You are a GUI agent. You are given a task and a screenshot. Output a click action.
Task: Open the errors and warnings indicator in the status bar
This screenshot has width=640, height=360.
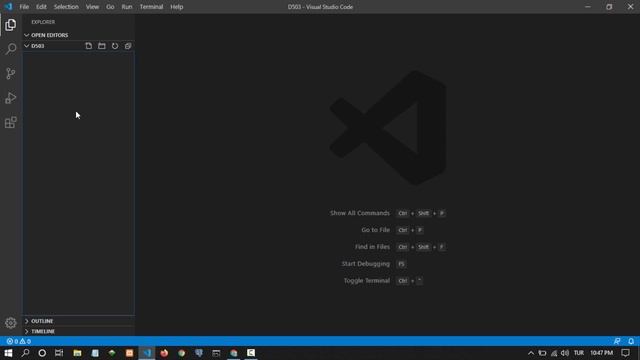[x=19, y=341]
